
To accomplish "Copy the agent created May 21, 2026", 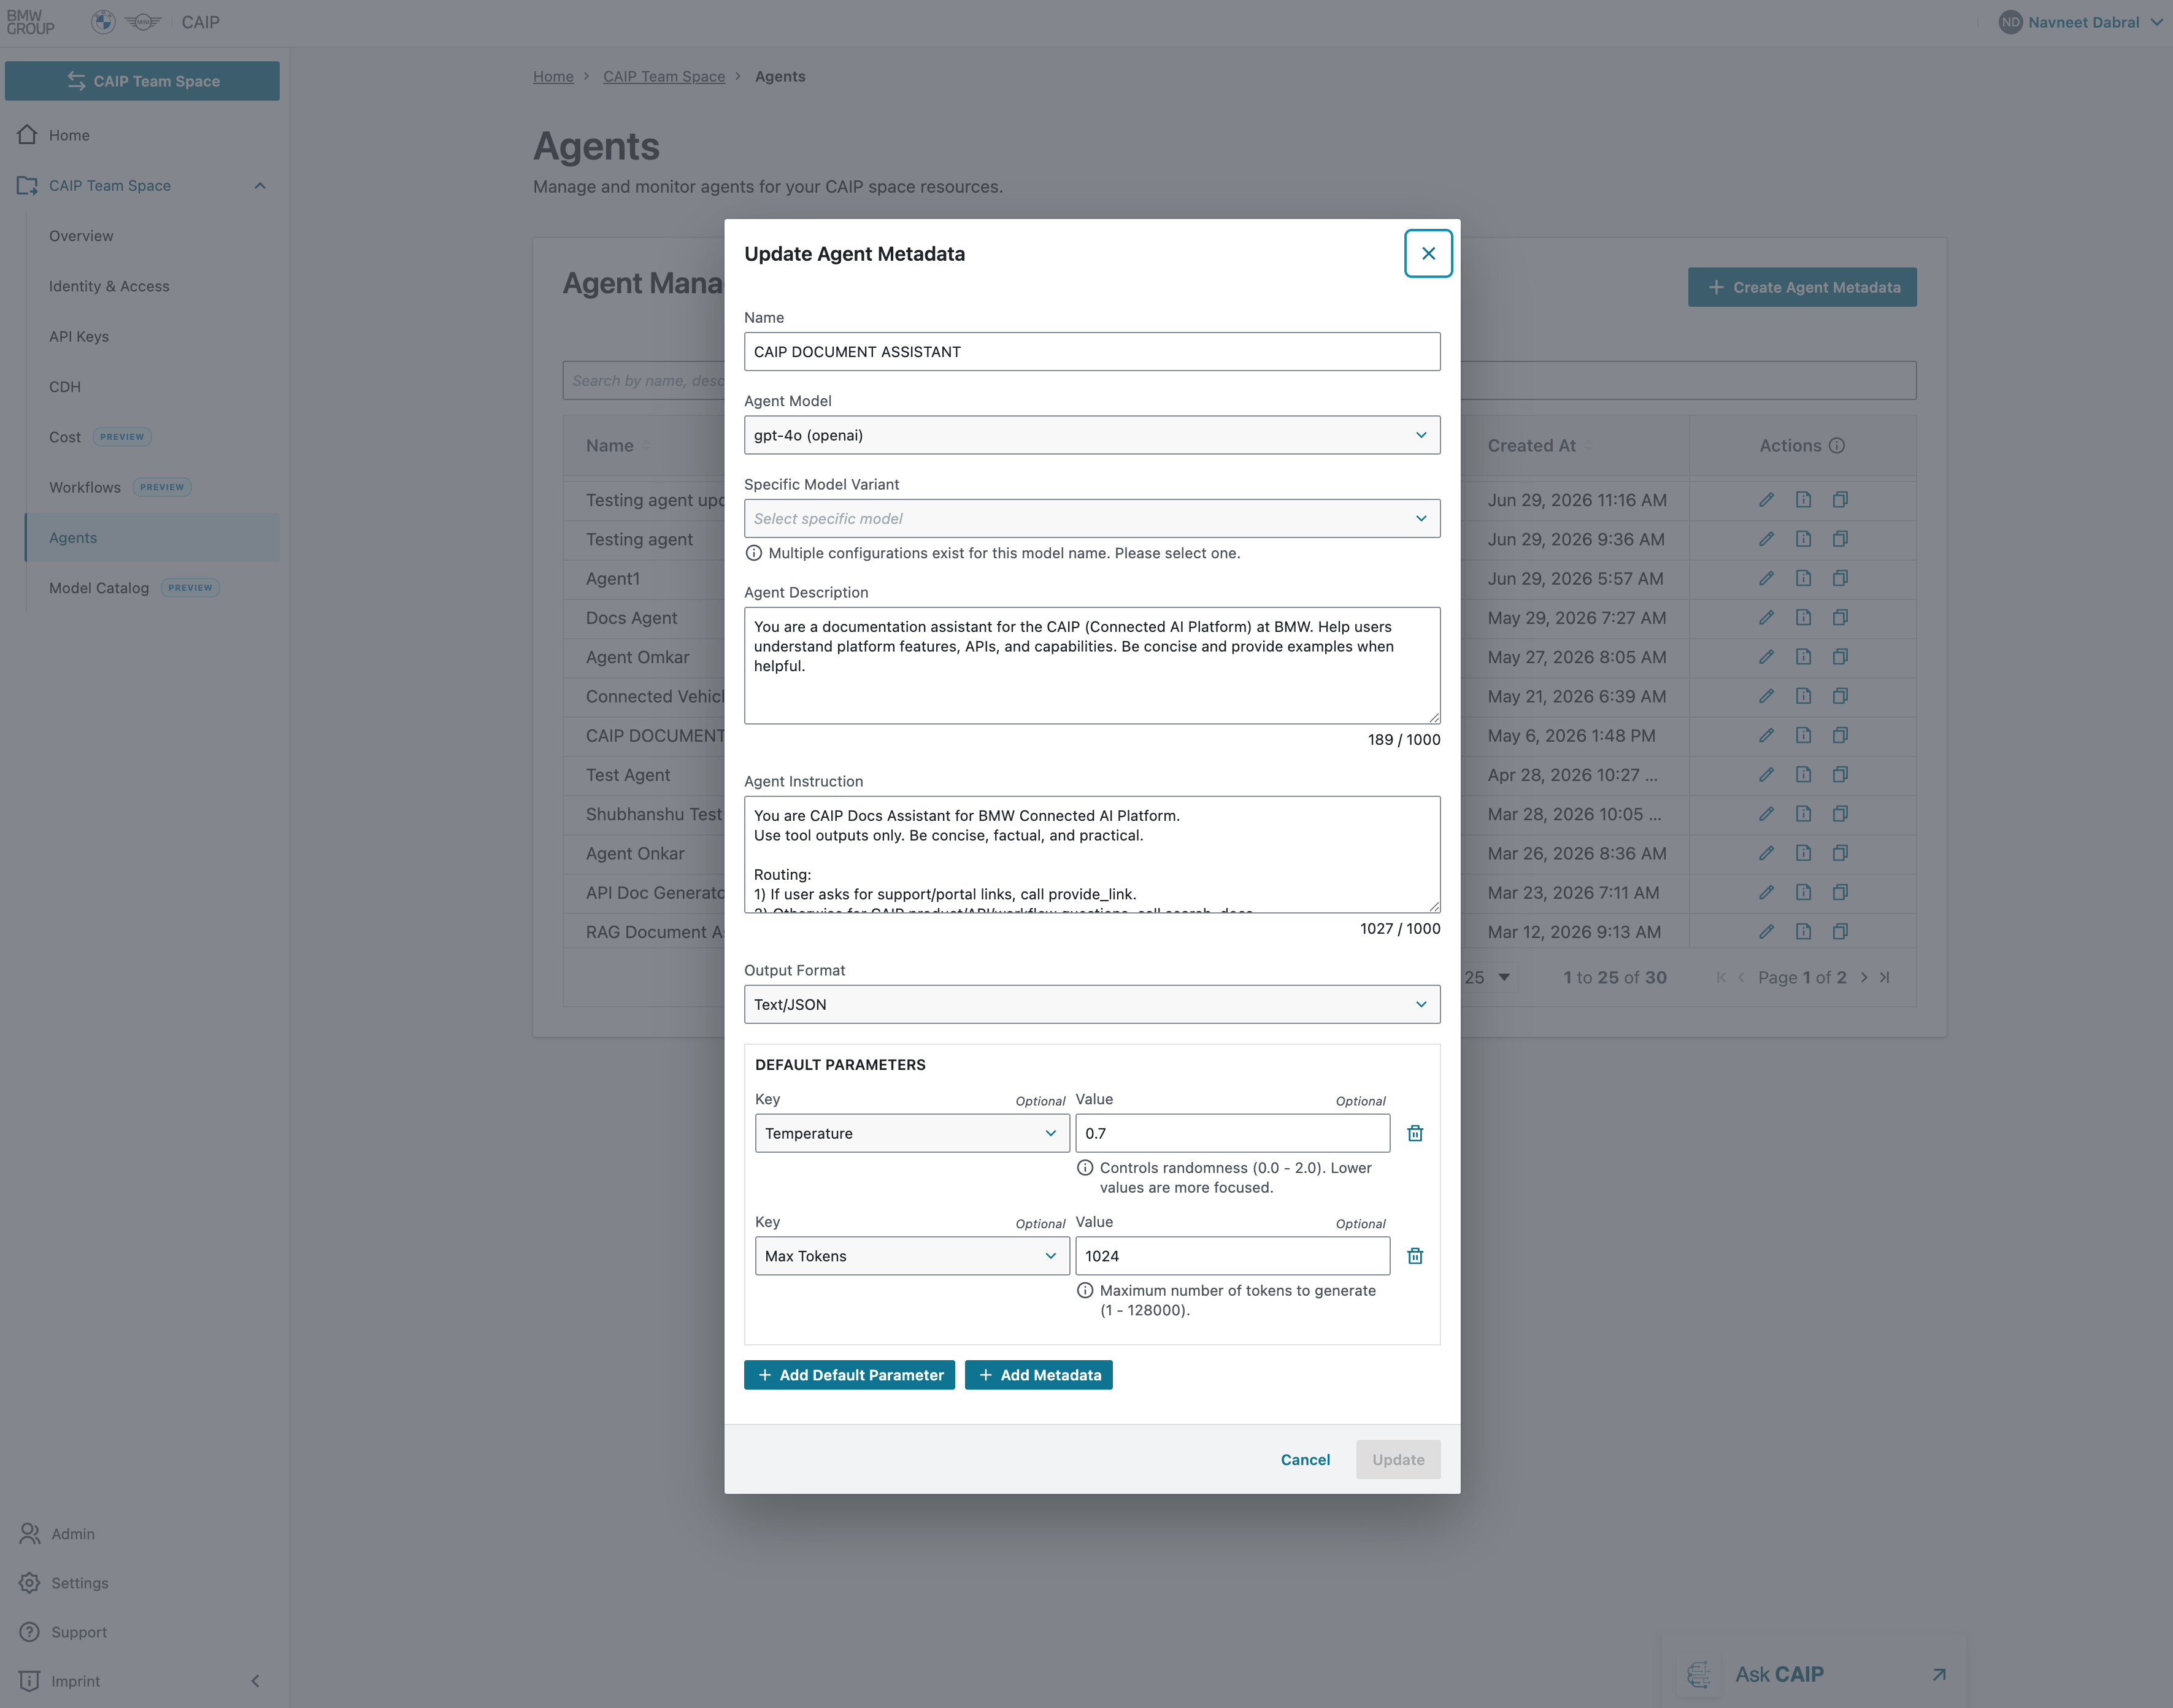I will point(1840,696).
